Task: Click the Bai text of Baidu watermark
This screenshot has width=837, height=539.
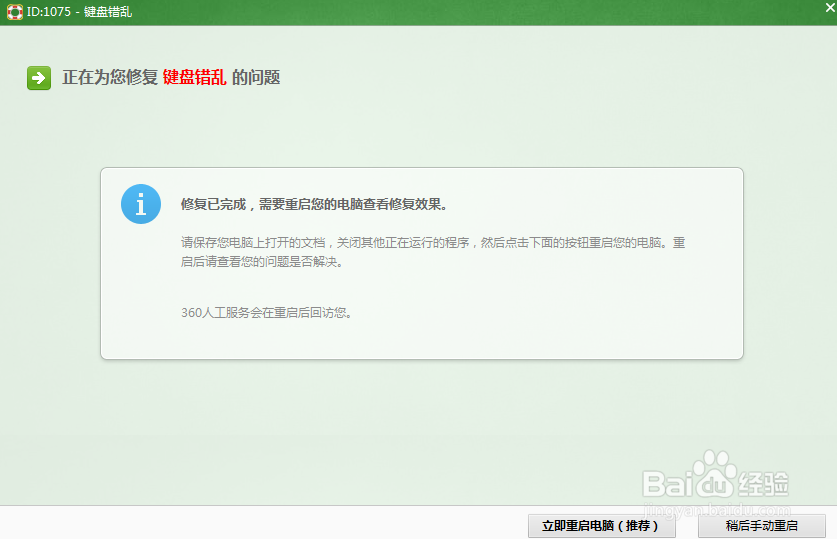Action: [668, 484]
